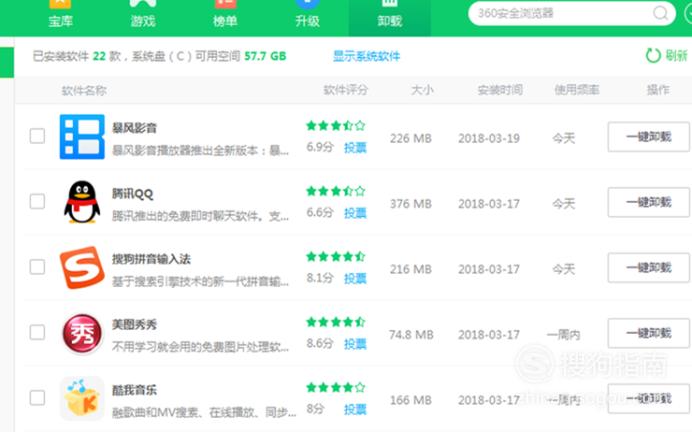Click 投票 link for 搜狗拼音输入法
692x432 pixels.
pos(355,278)
